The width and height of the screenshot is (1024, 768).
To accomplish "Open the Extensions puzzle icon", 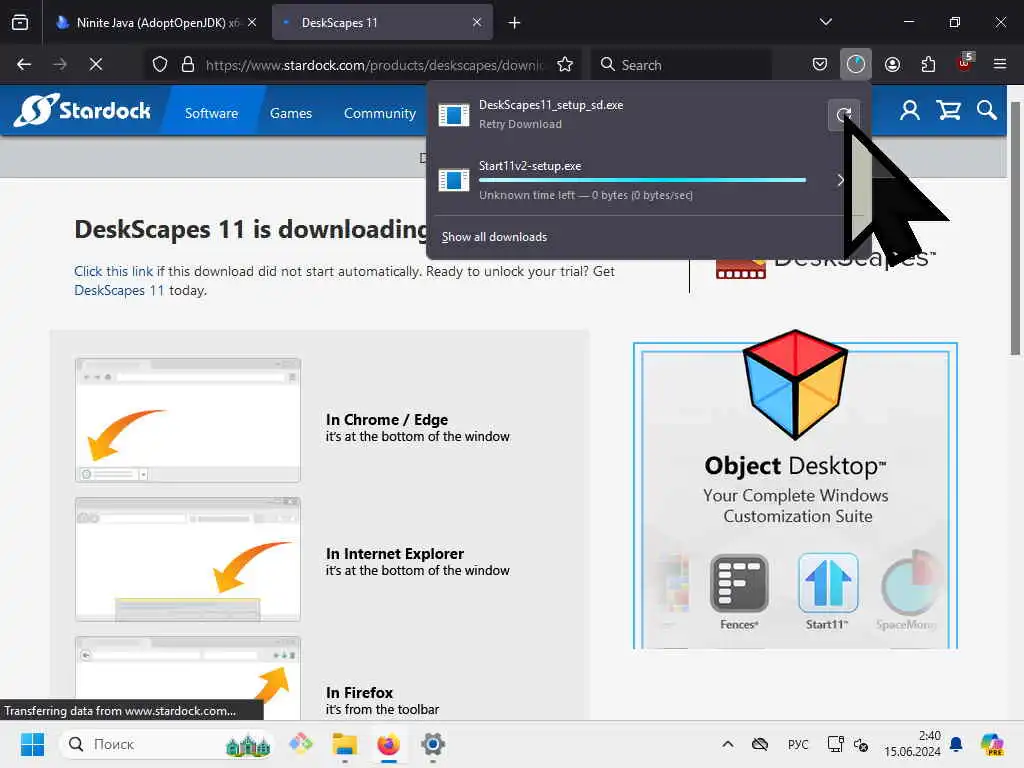I will 928,64.
